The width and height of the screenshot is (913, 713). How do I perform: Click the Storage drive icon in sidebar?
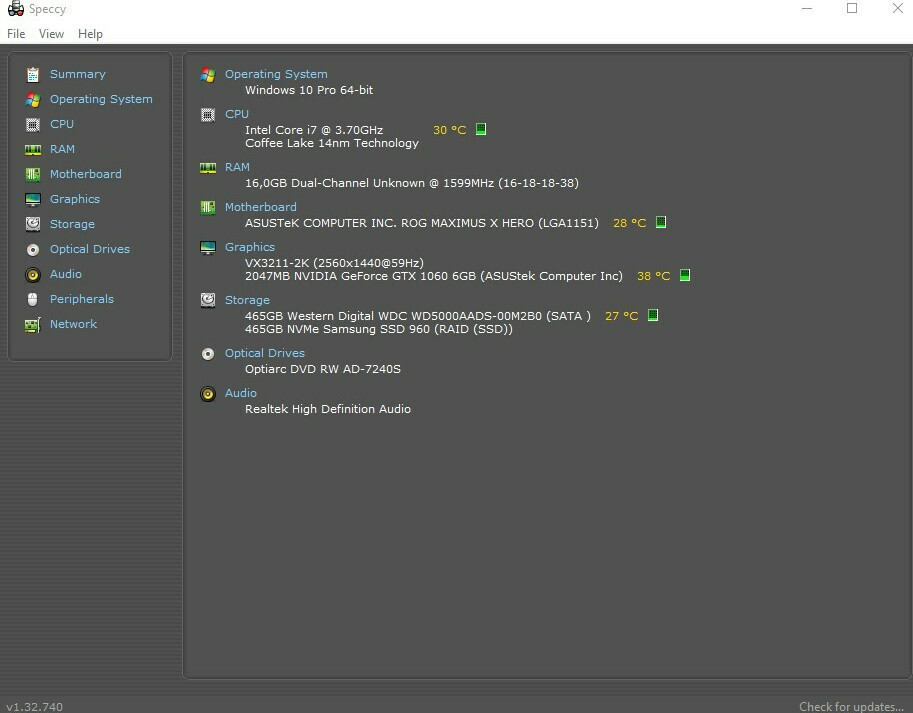(33, 224)
